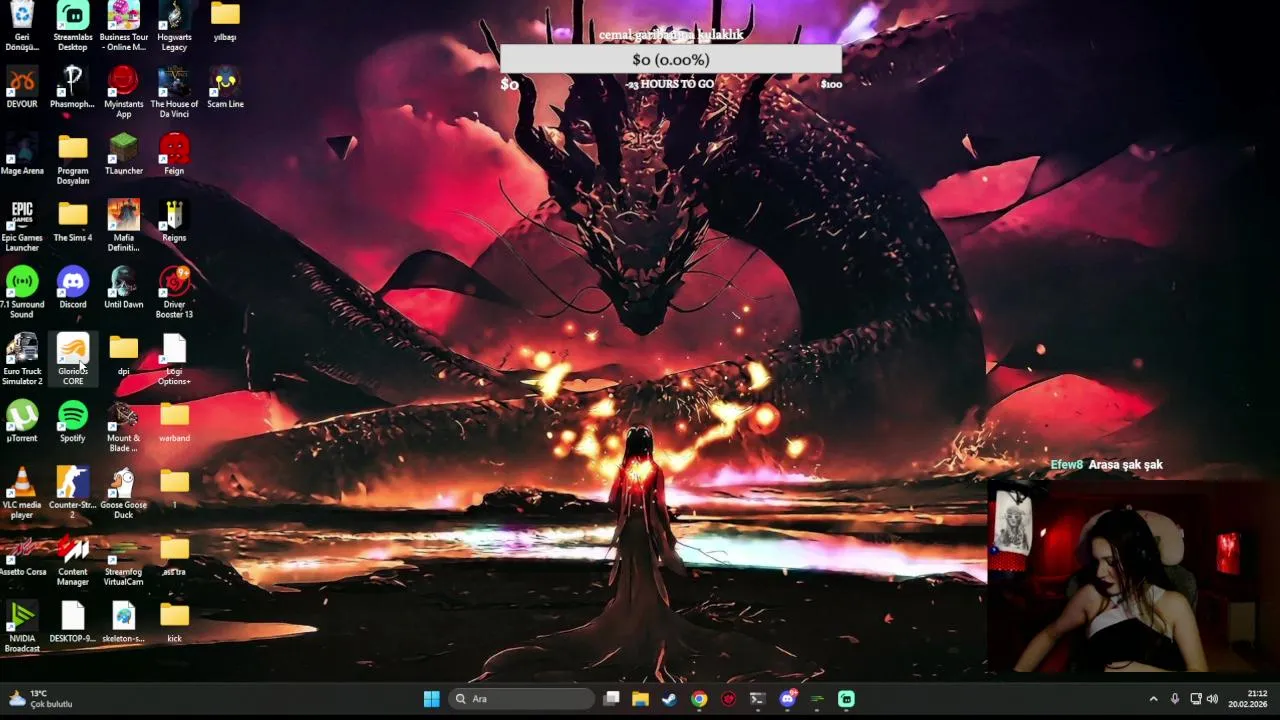
Task: Select the Mafia Definitive Edition icon
Action: pyautogui.click(x=123, y=226)
